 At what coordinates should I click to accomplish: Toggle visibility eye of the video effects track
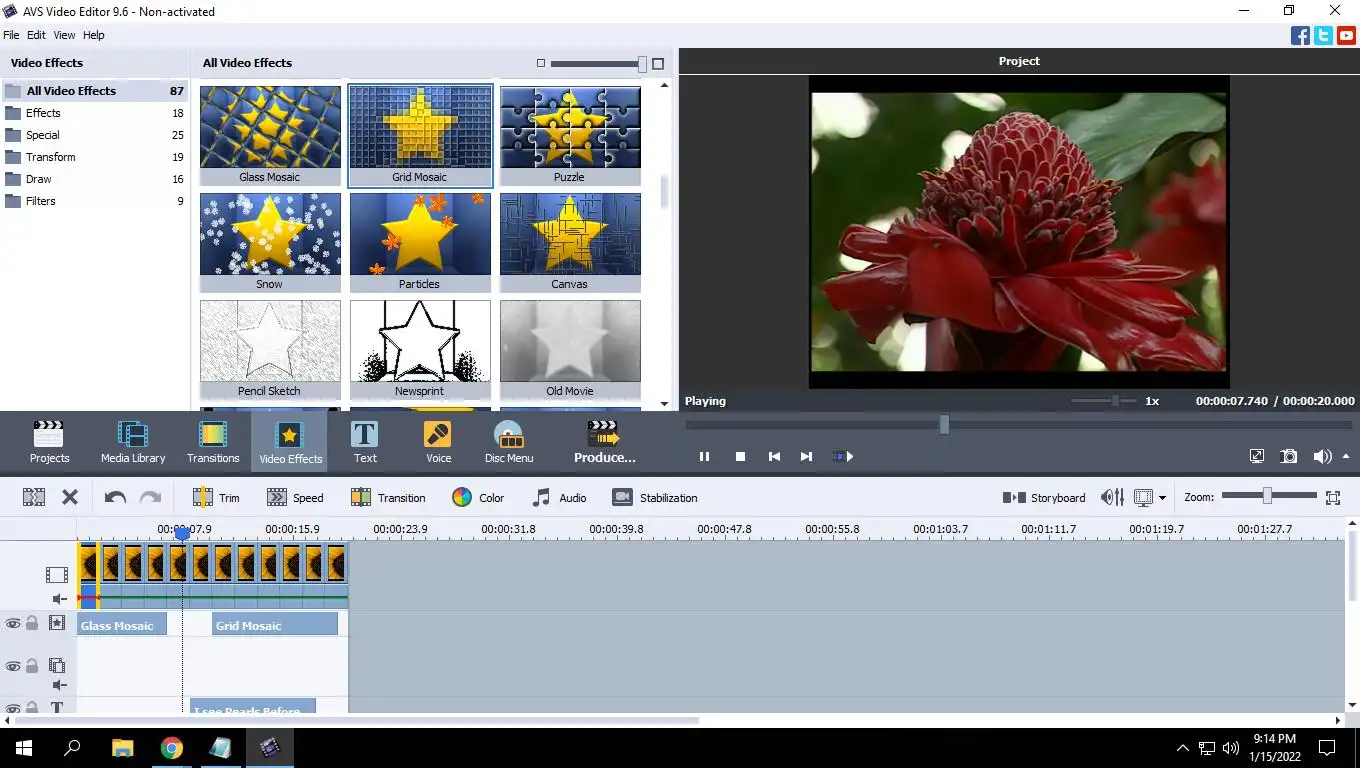(13, 623)
